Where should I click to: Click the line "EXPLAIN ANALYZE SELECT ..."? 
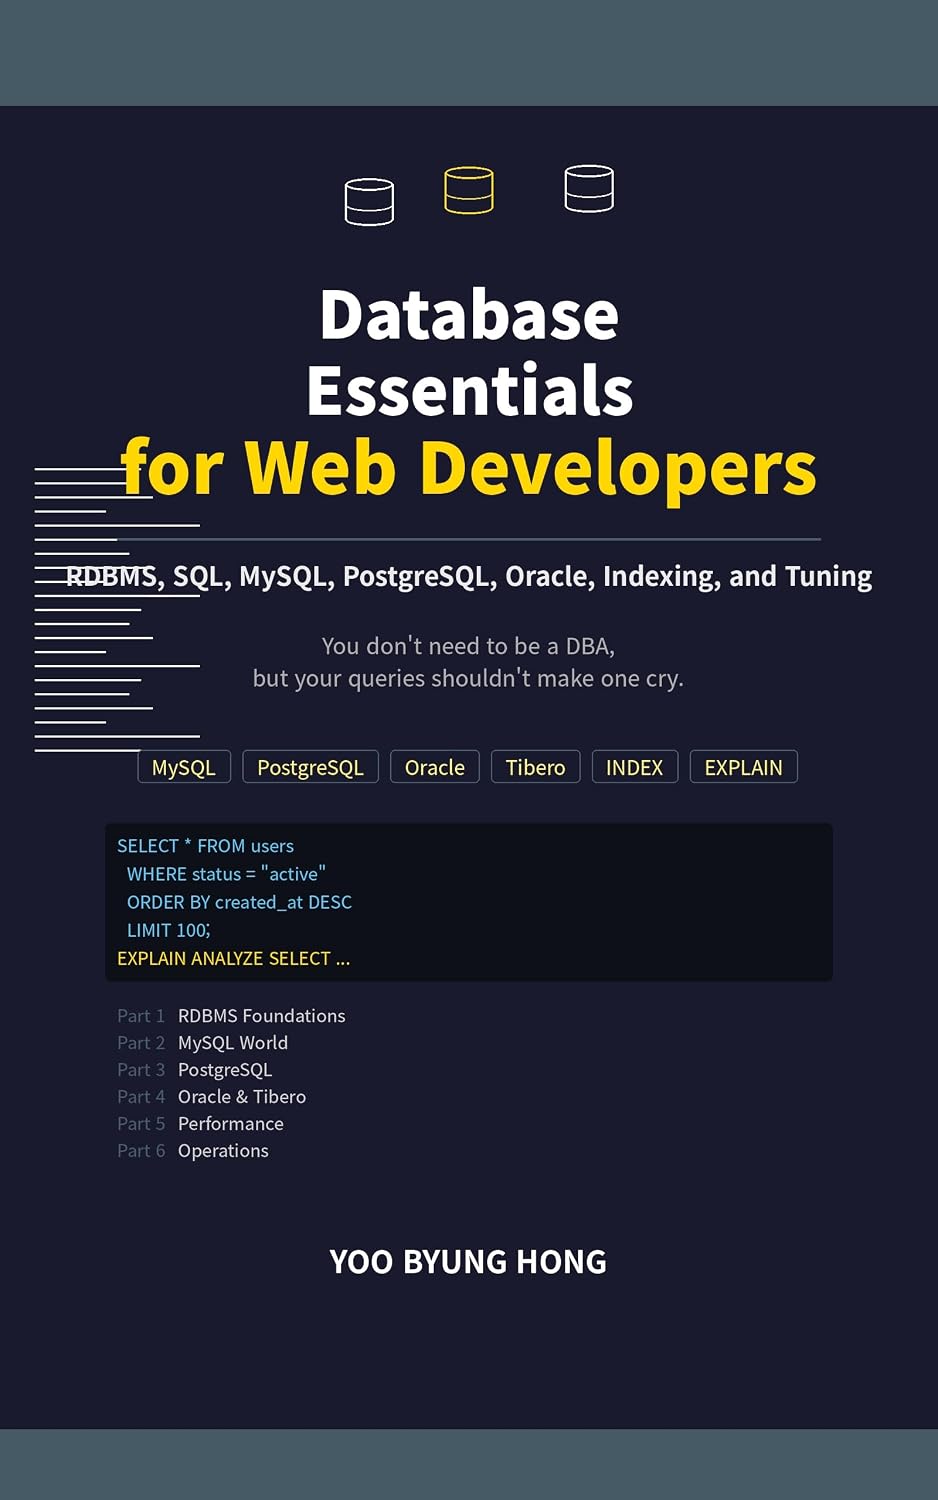tap(233, 958)
